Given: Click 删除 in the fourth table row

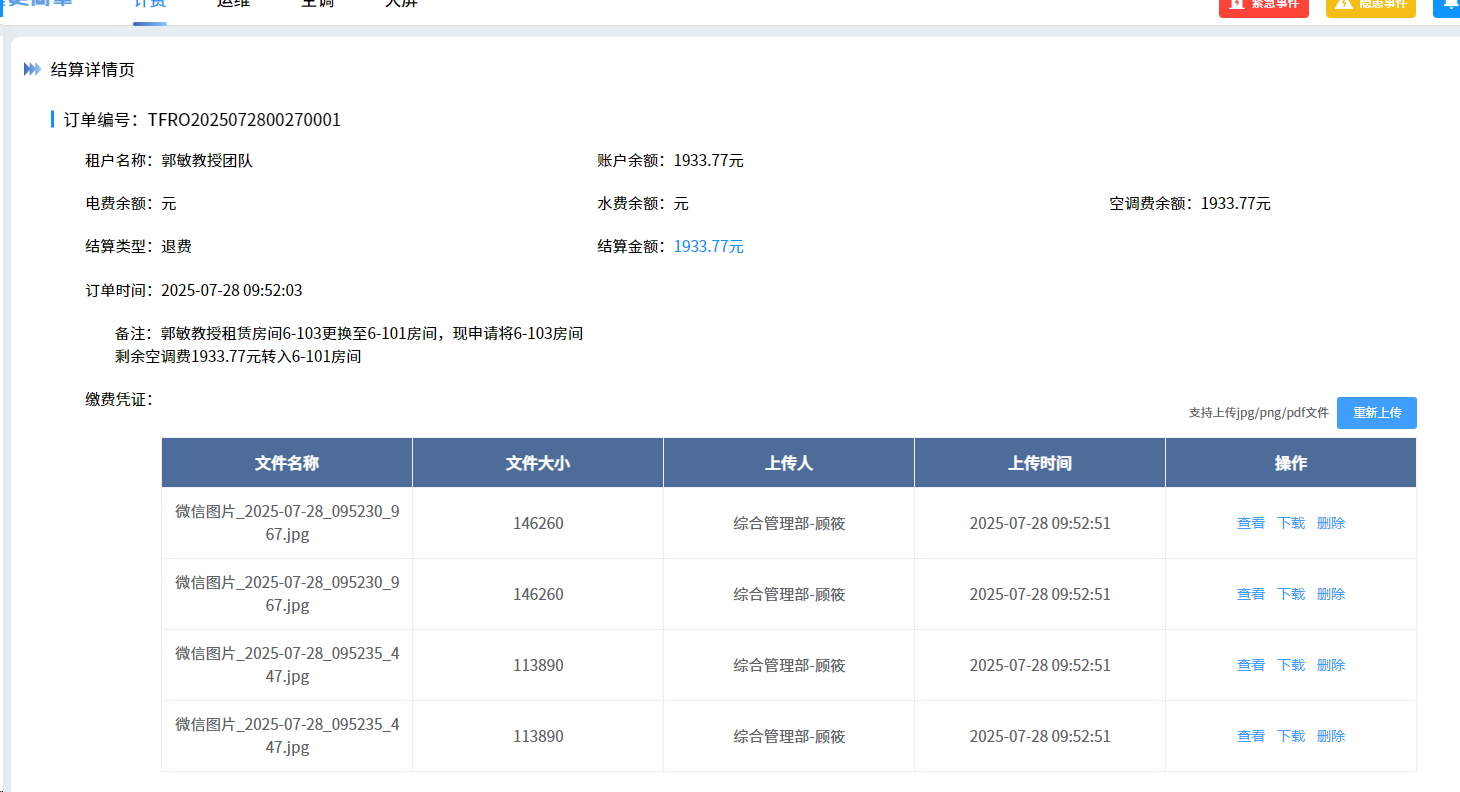Looking at the screenshot, I should [x=1331, y=736].
